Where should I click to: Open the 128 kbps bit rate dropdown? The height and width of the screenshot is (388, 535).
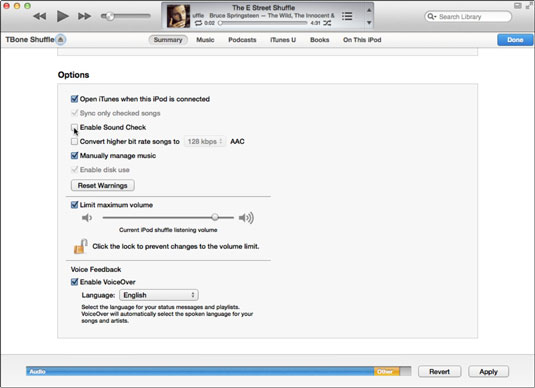pyautogui.click(x=205, y=141)
